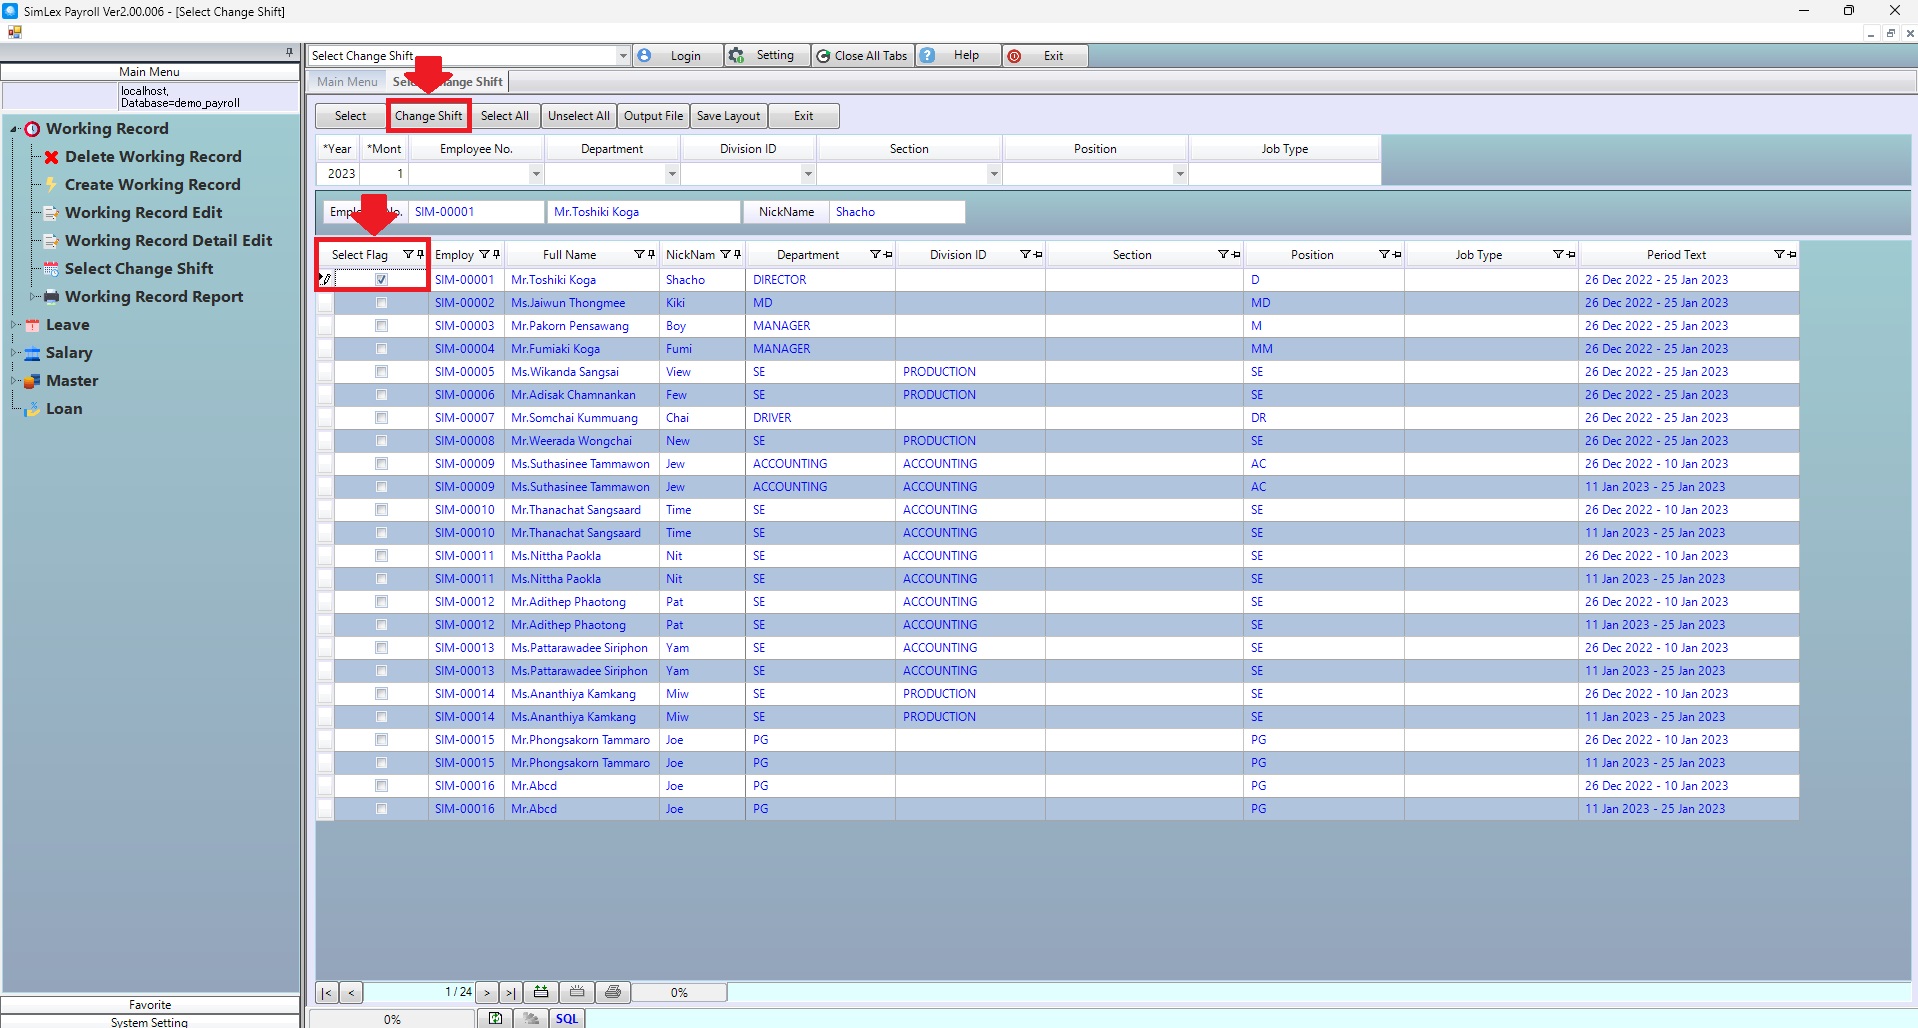Click the add row icon with green arrows

pyautogui.click(x=541, y=992)
